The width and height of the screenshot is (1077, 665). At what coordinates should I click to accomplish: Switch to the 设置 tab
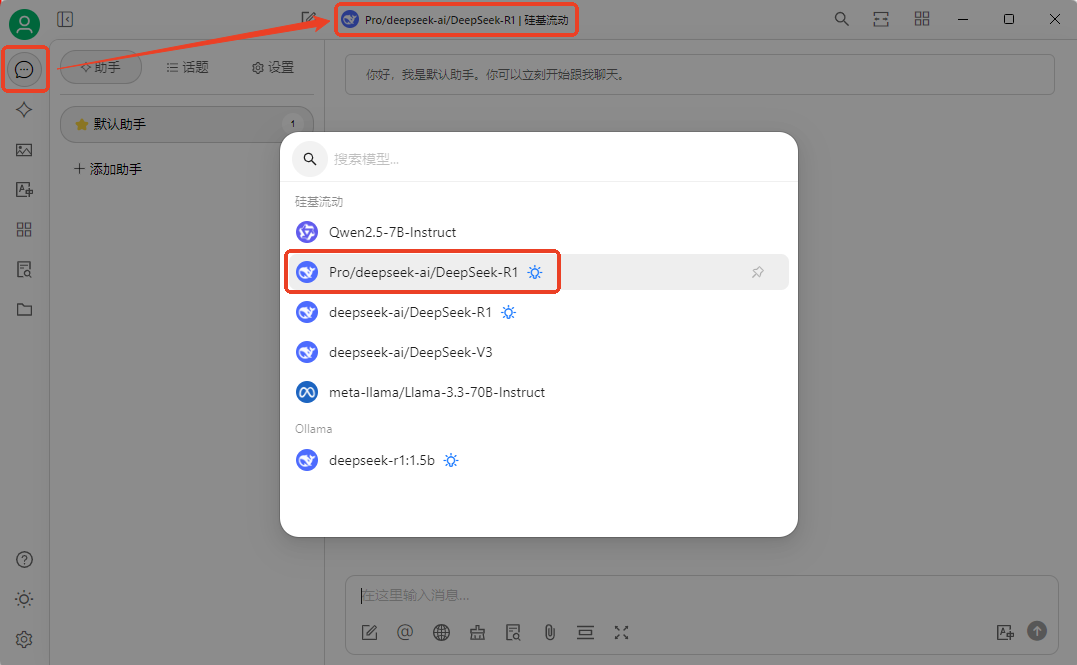(273, 67)
